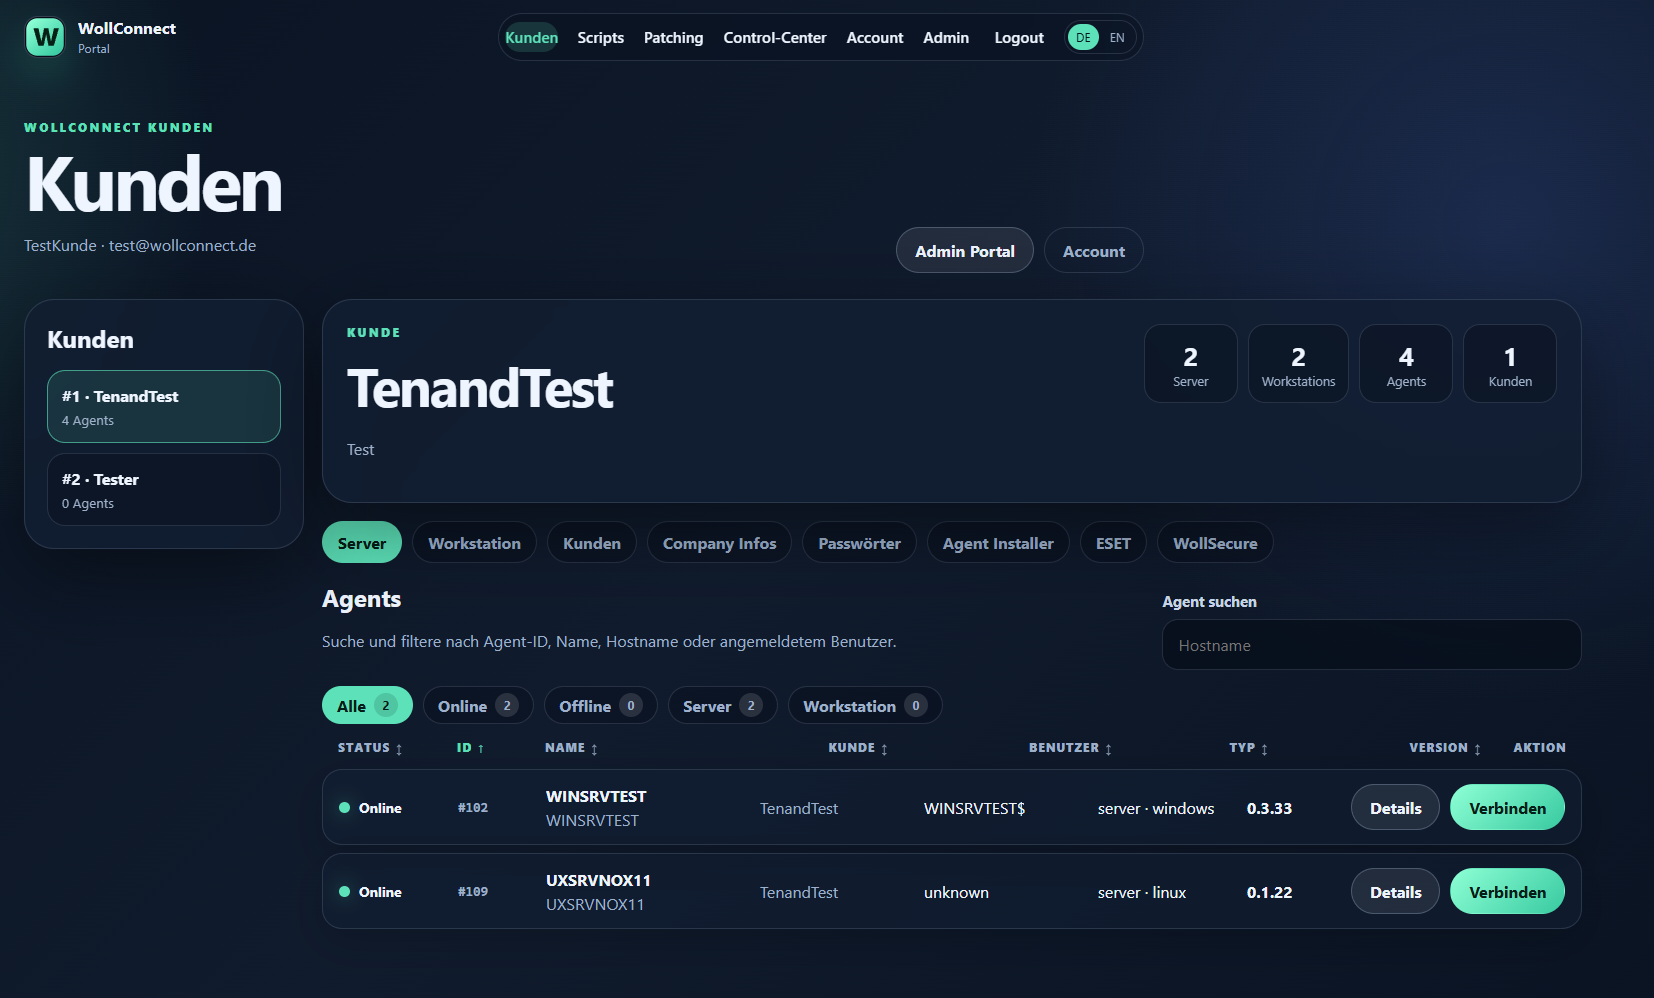Filter agents by Server chip
The width and height of the screenshot is (1654, 998).
pos(722,706)
